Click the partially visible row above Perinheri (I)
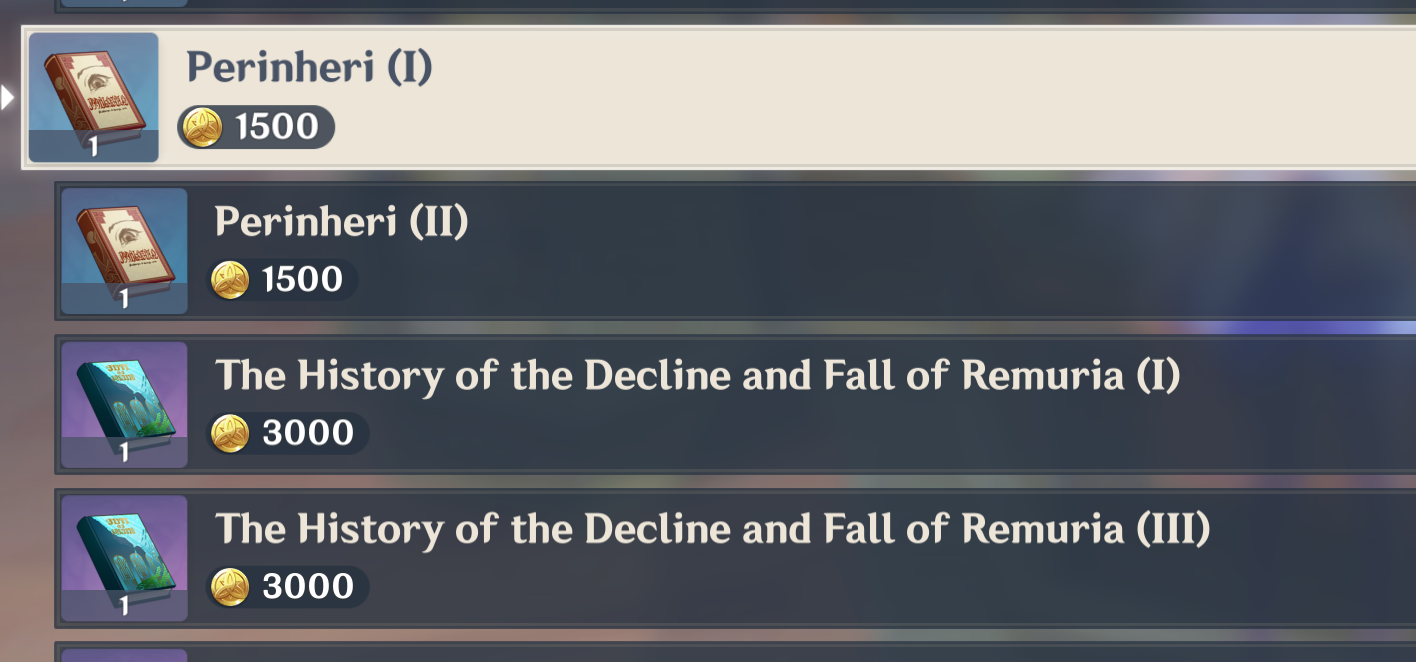Image resolution: width=1416 pixels, height=662 pixels. [700, 4]
